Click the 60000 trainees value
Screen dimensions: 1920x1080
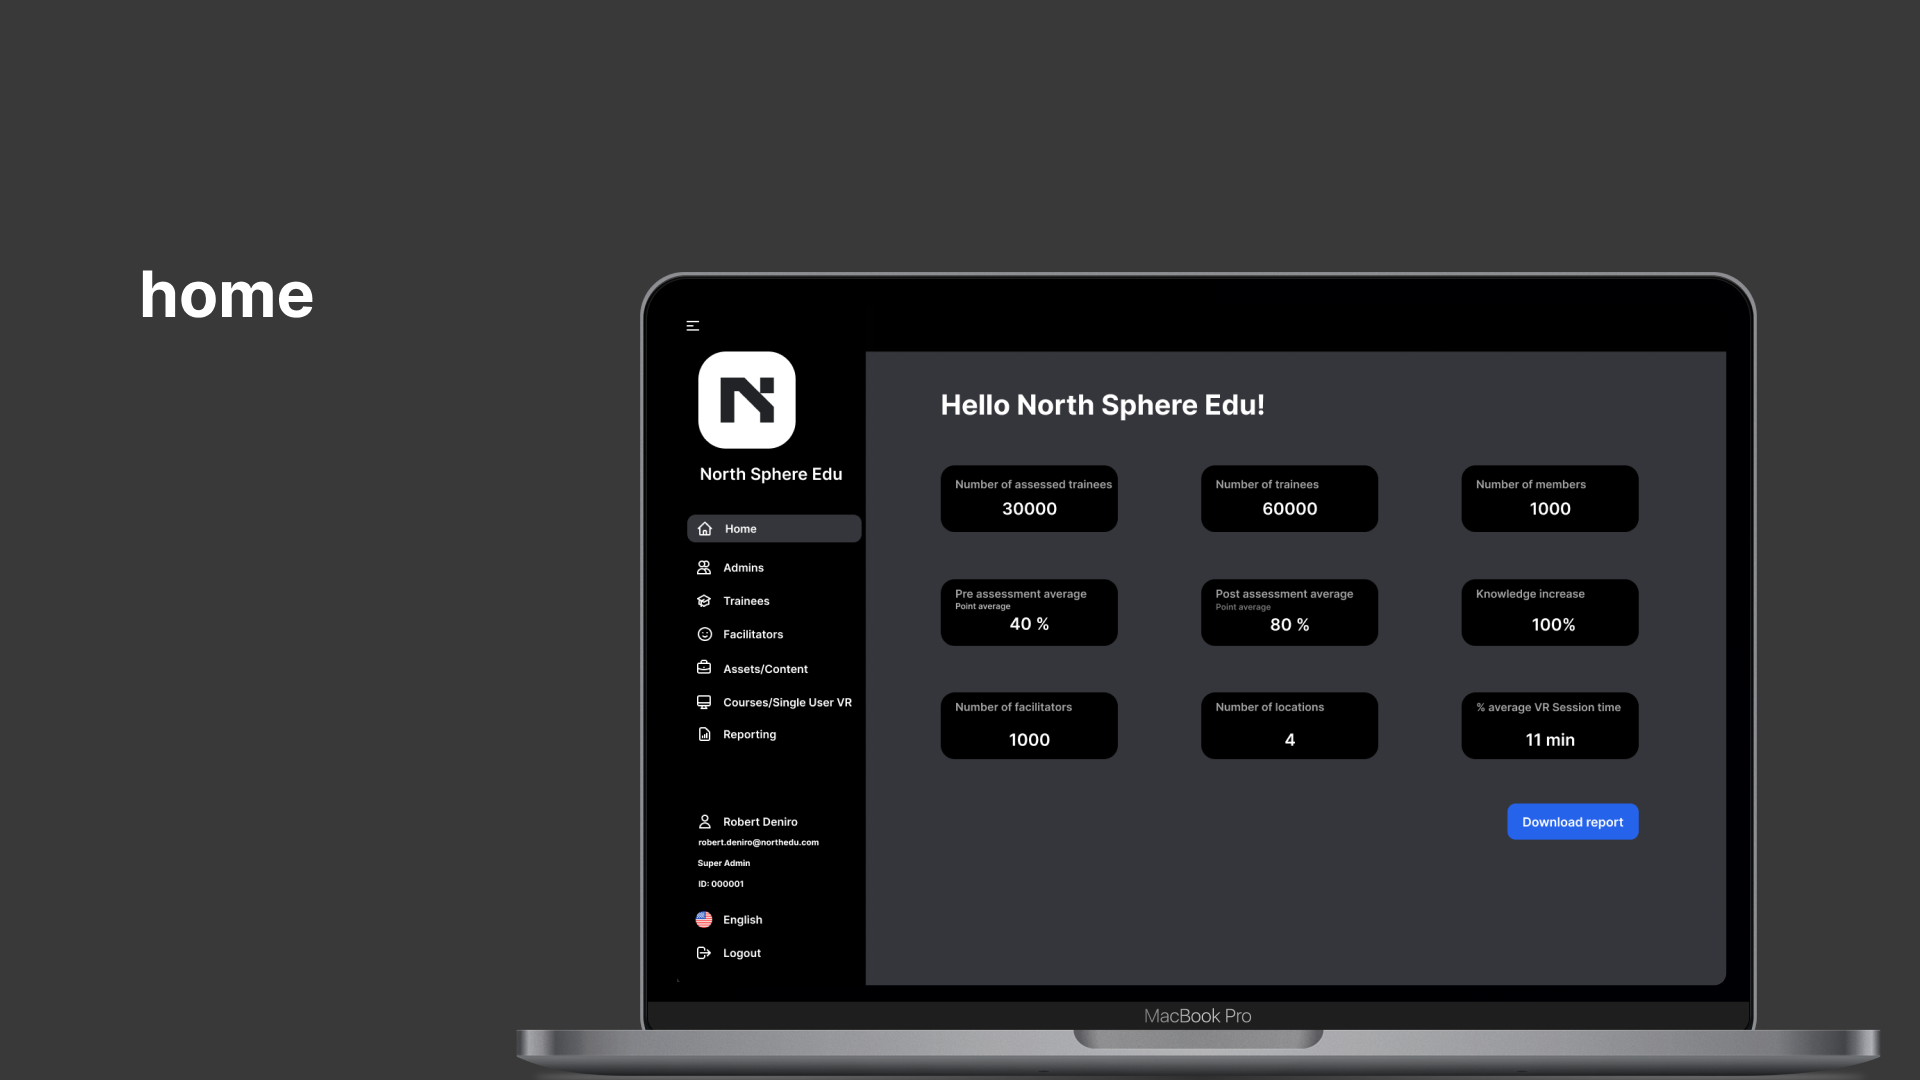pyautogui.click(x=1289, y=509)
